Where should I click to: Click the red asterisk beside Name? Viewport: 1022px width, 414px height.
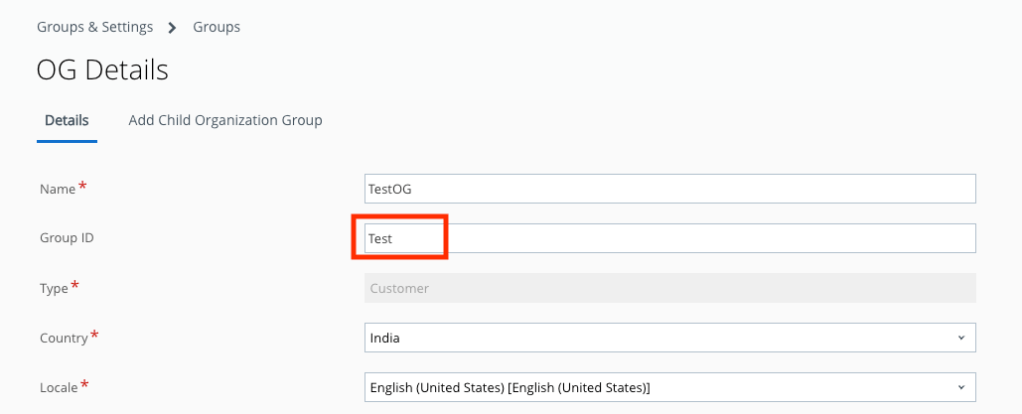82,187
